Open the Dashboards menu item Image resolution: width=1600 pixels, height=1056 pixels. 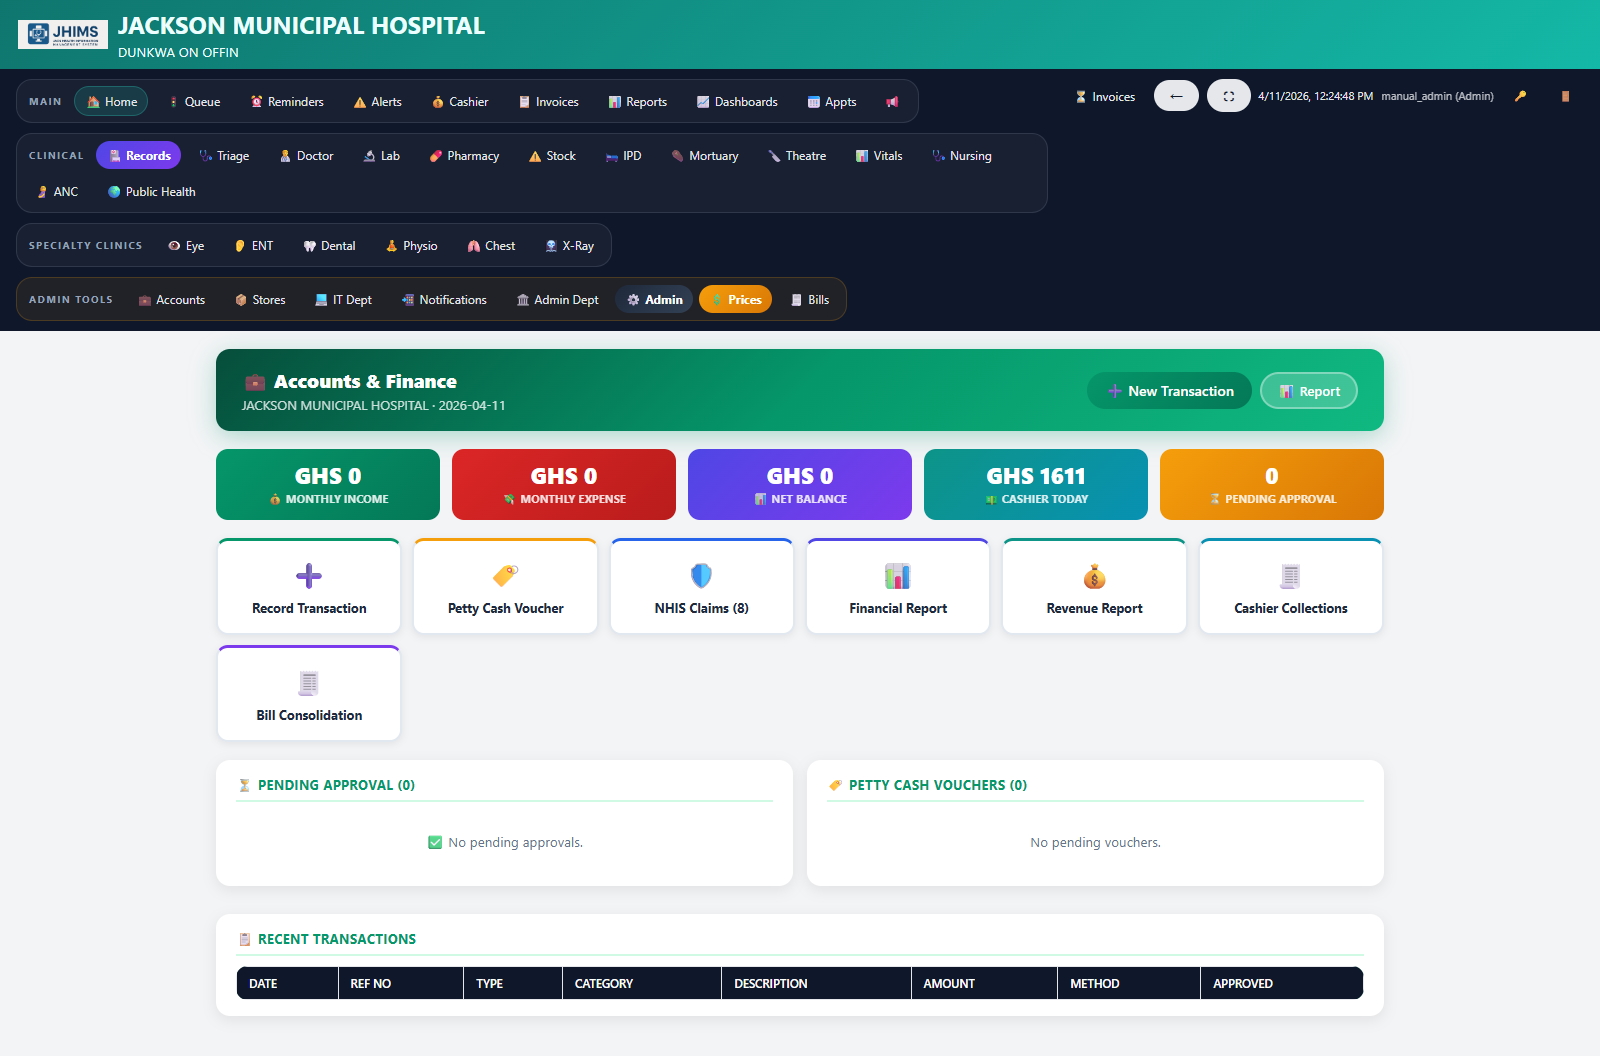coord(737,101)
